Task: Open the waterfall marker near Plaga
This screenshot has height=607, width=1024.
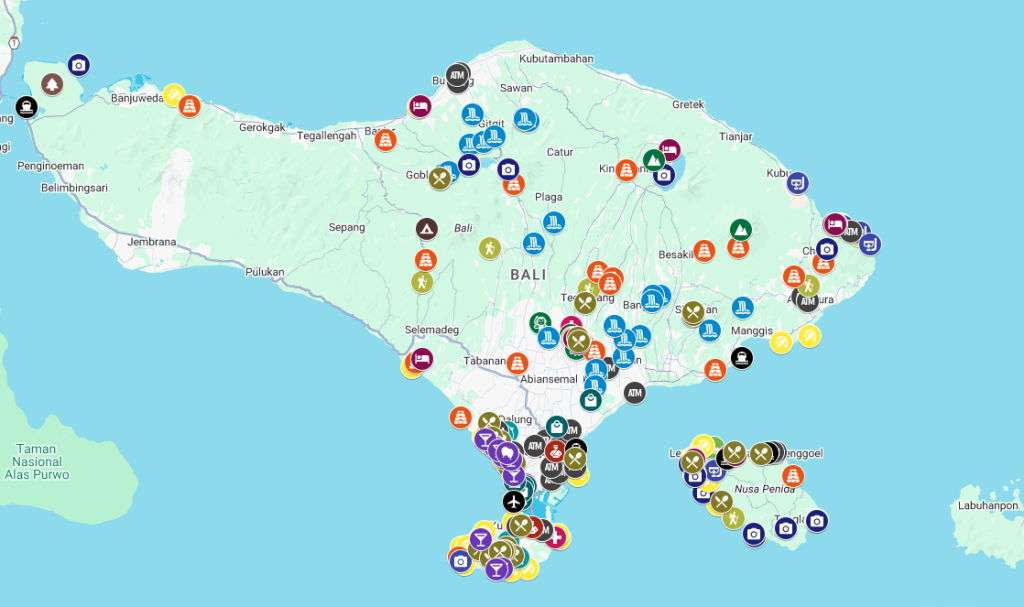Action: pyautogui.click(x=553, y=222)
